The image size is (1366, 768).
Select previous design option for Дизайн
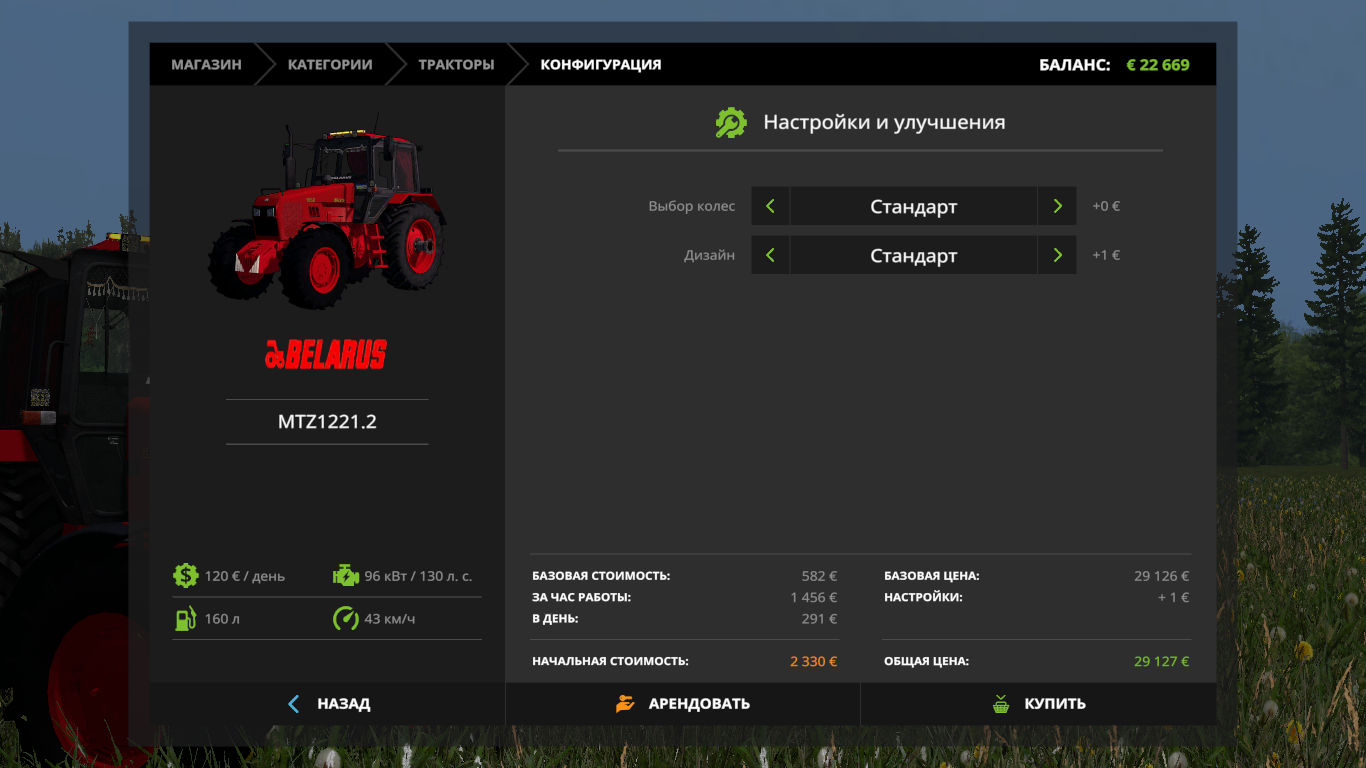click(770, 255)
